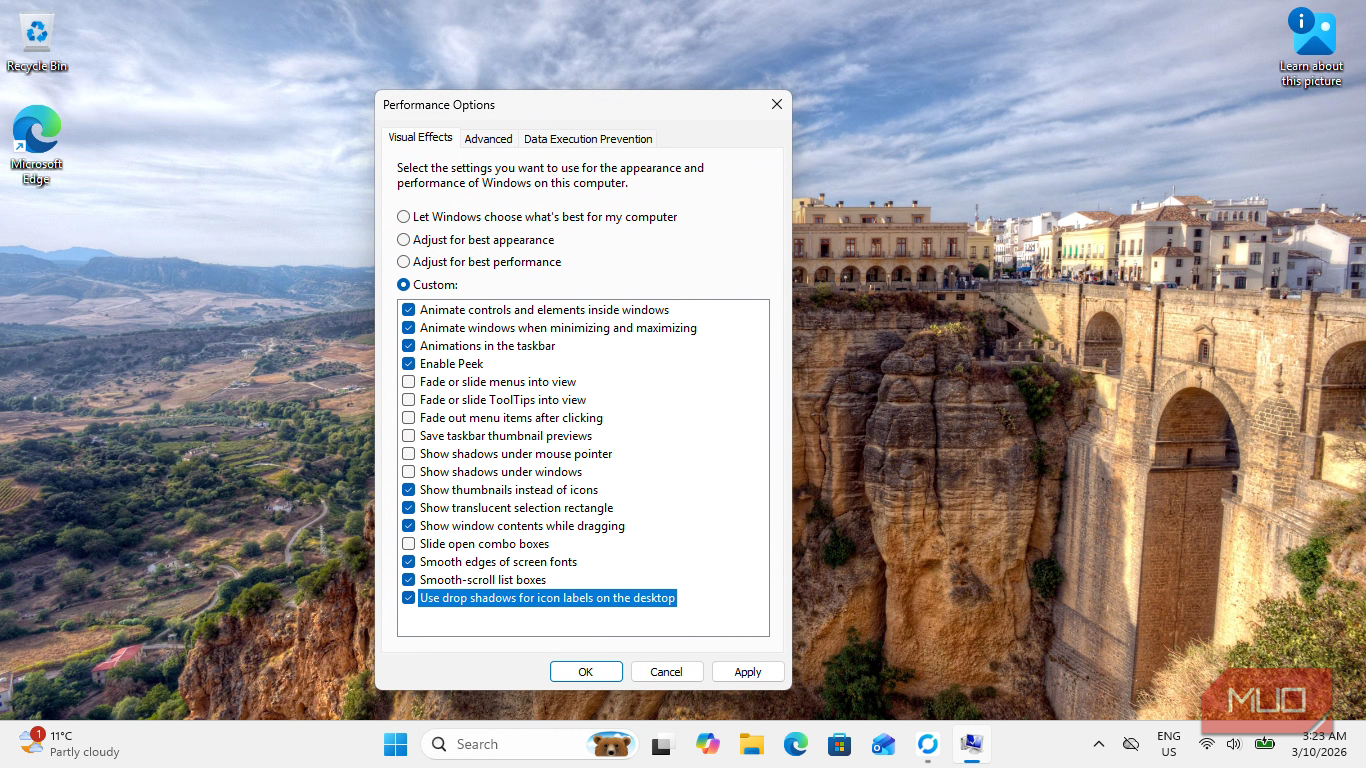
Task: Click the taskbar Search box
Action: click(x=530, y=744)
